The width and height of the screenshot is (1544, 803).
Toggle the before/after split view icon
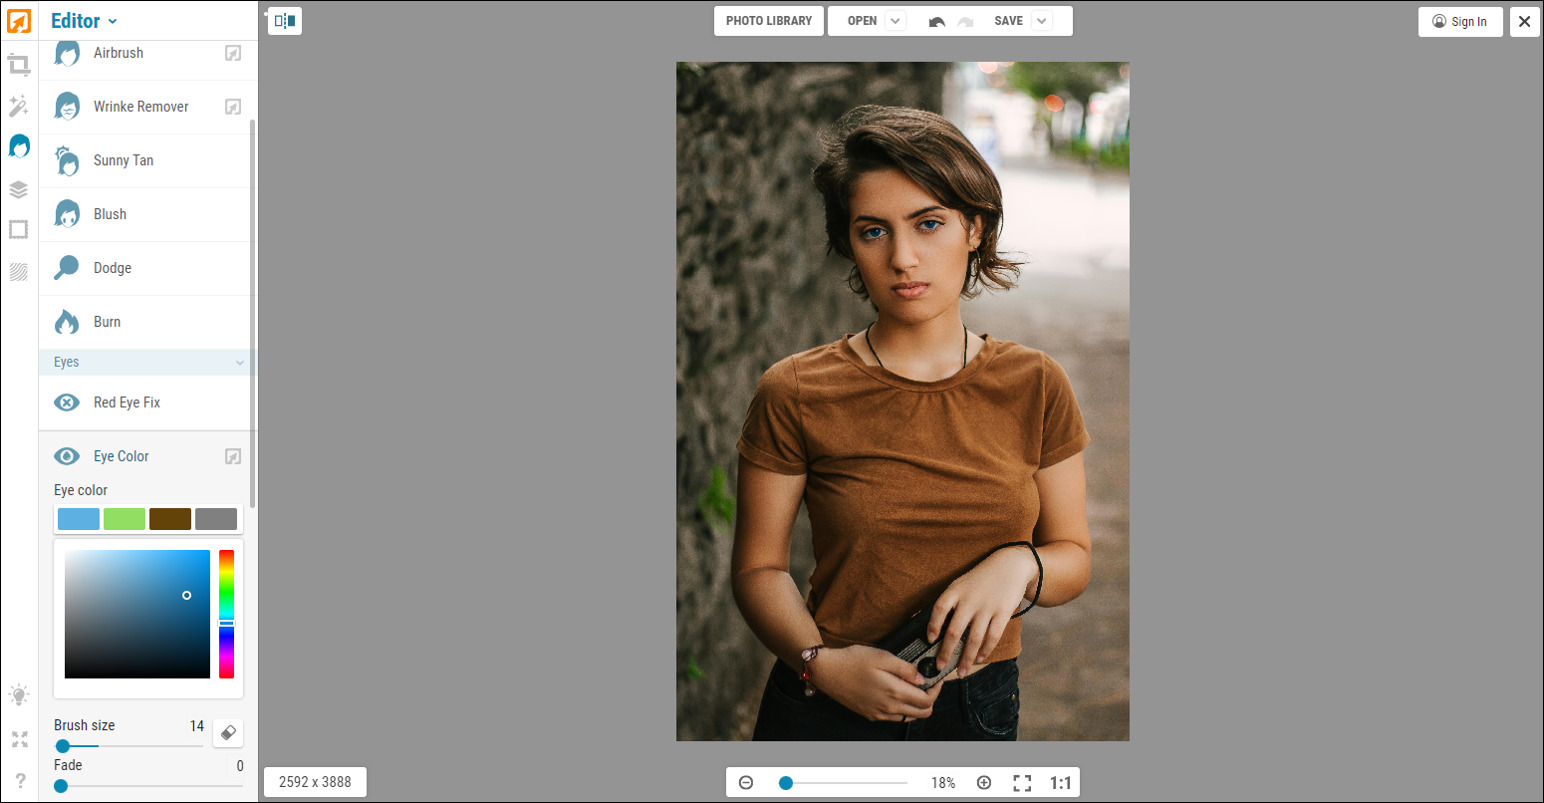pyautogui.click(x=284, y=20)
